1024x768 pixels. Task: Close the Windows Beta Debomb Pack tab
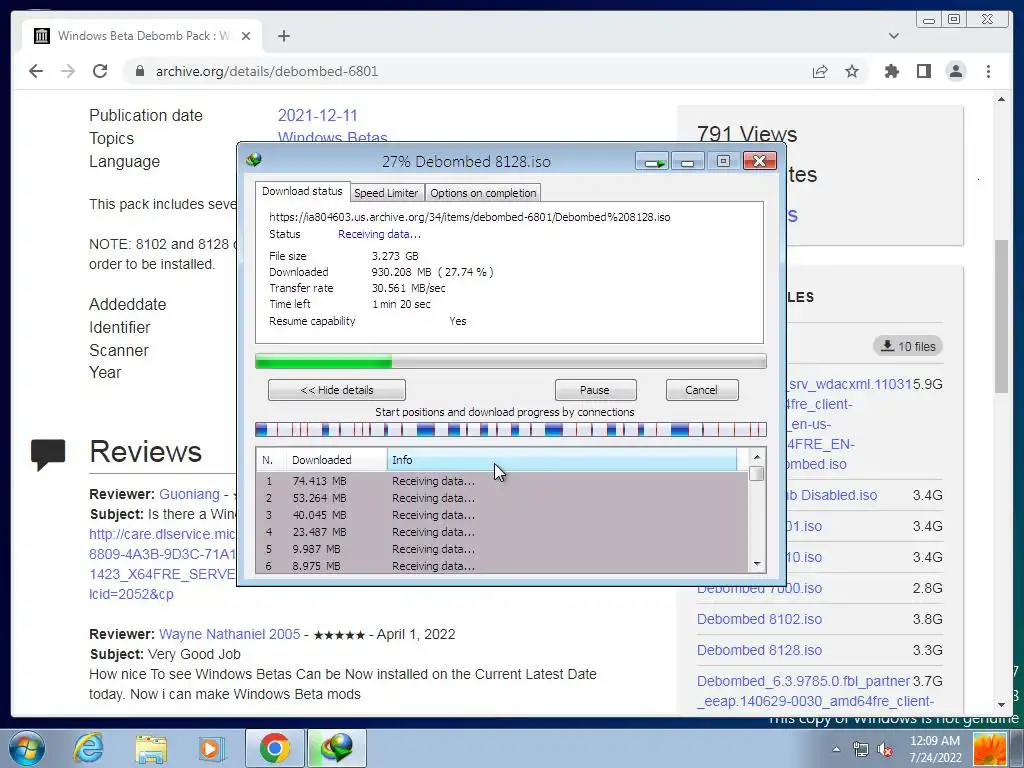(246, 36)
